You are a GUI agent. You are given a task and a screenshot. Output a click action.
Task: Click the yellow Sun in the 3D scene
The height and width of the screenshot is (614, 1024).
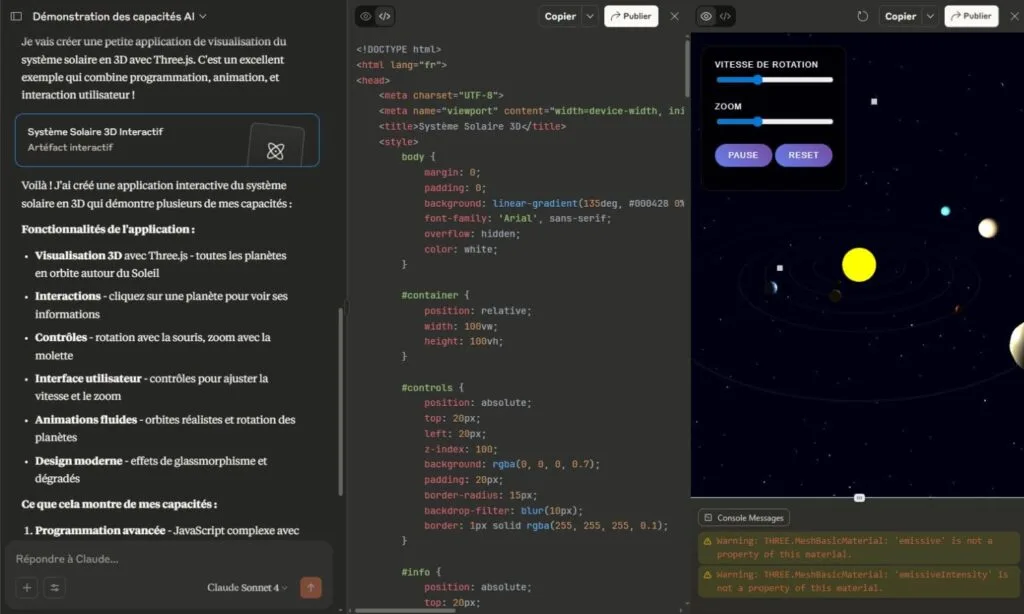click(859, 265)
